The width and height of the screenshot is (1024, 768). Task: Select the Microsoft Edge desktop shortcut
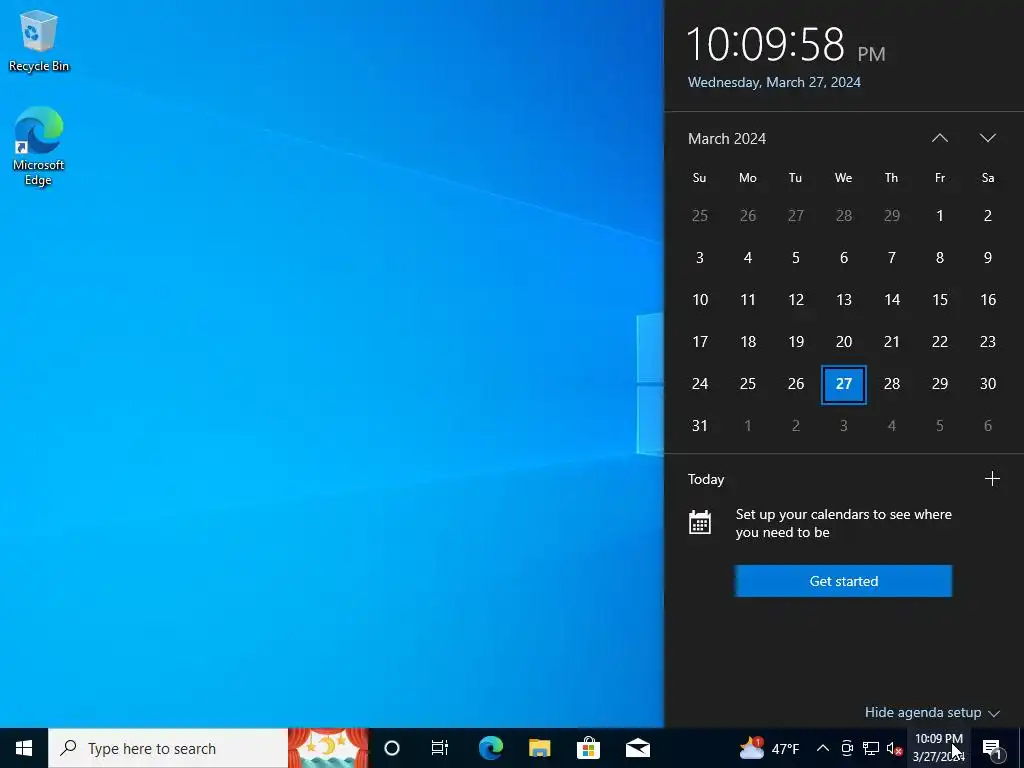pos(39,145)
